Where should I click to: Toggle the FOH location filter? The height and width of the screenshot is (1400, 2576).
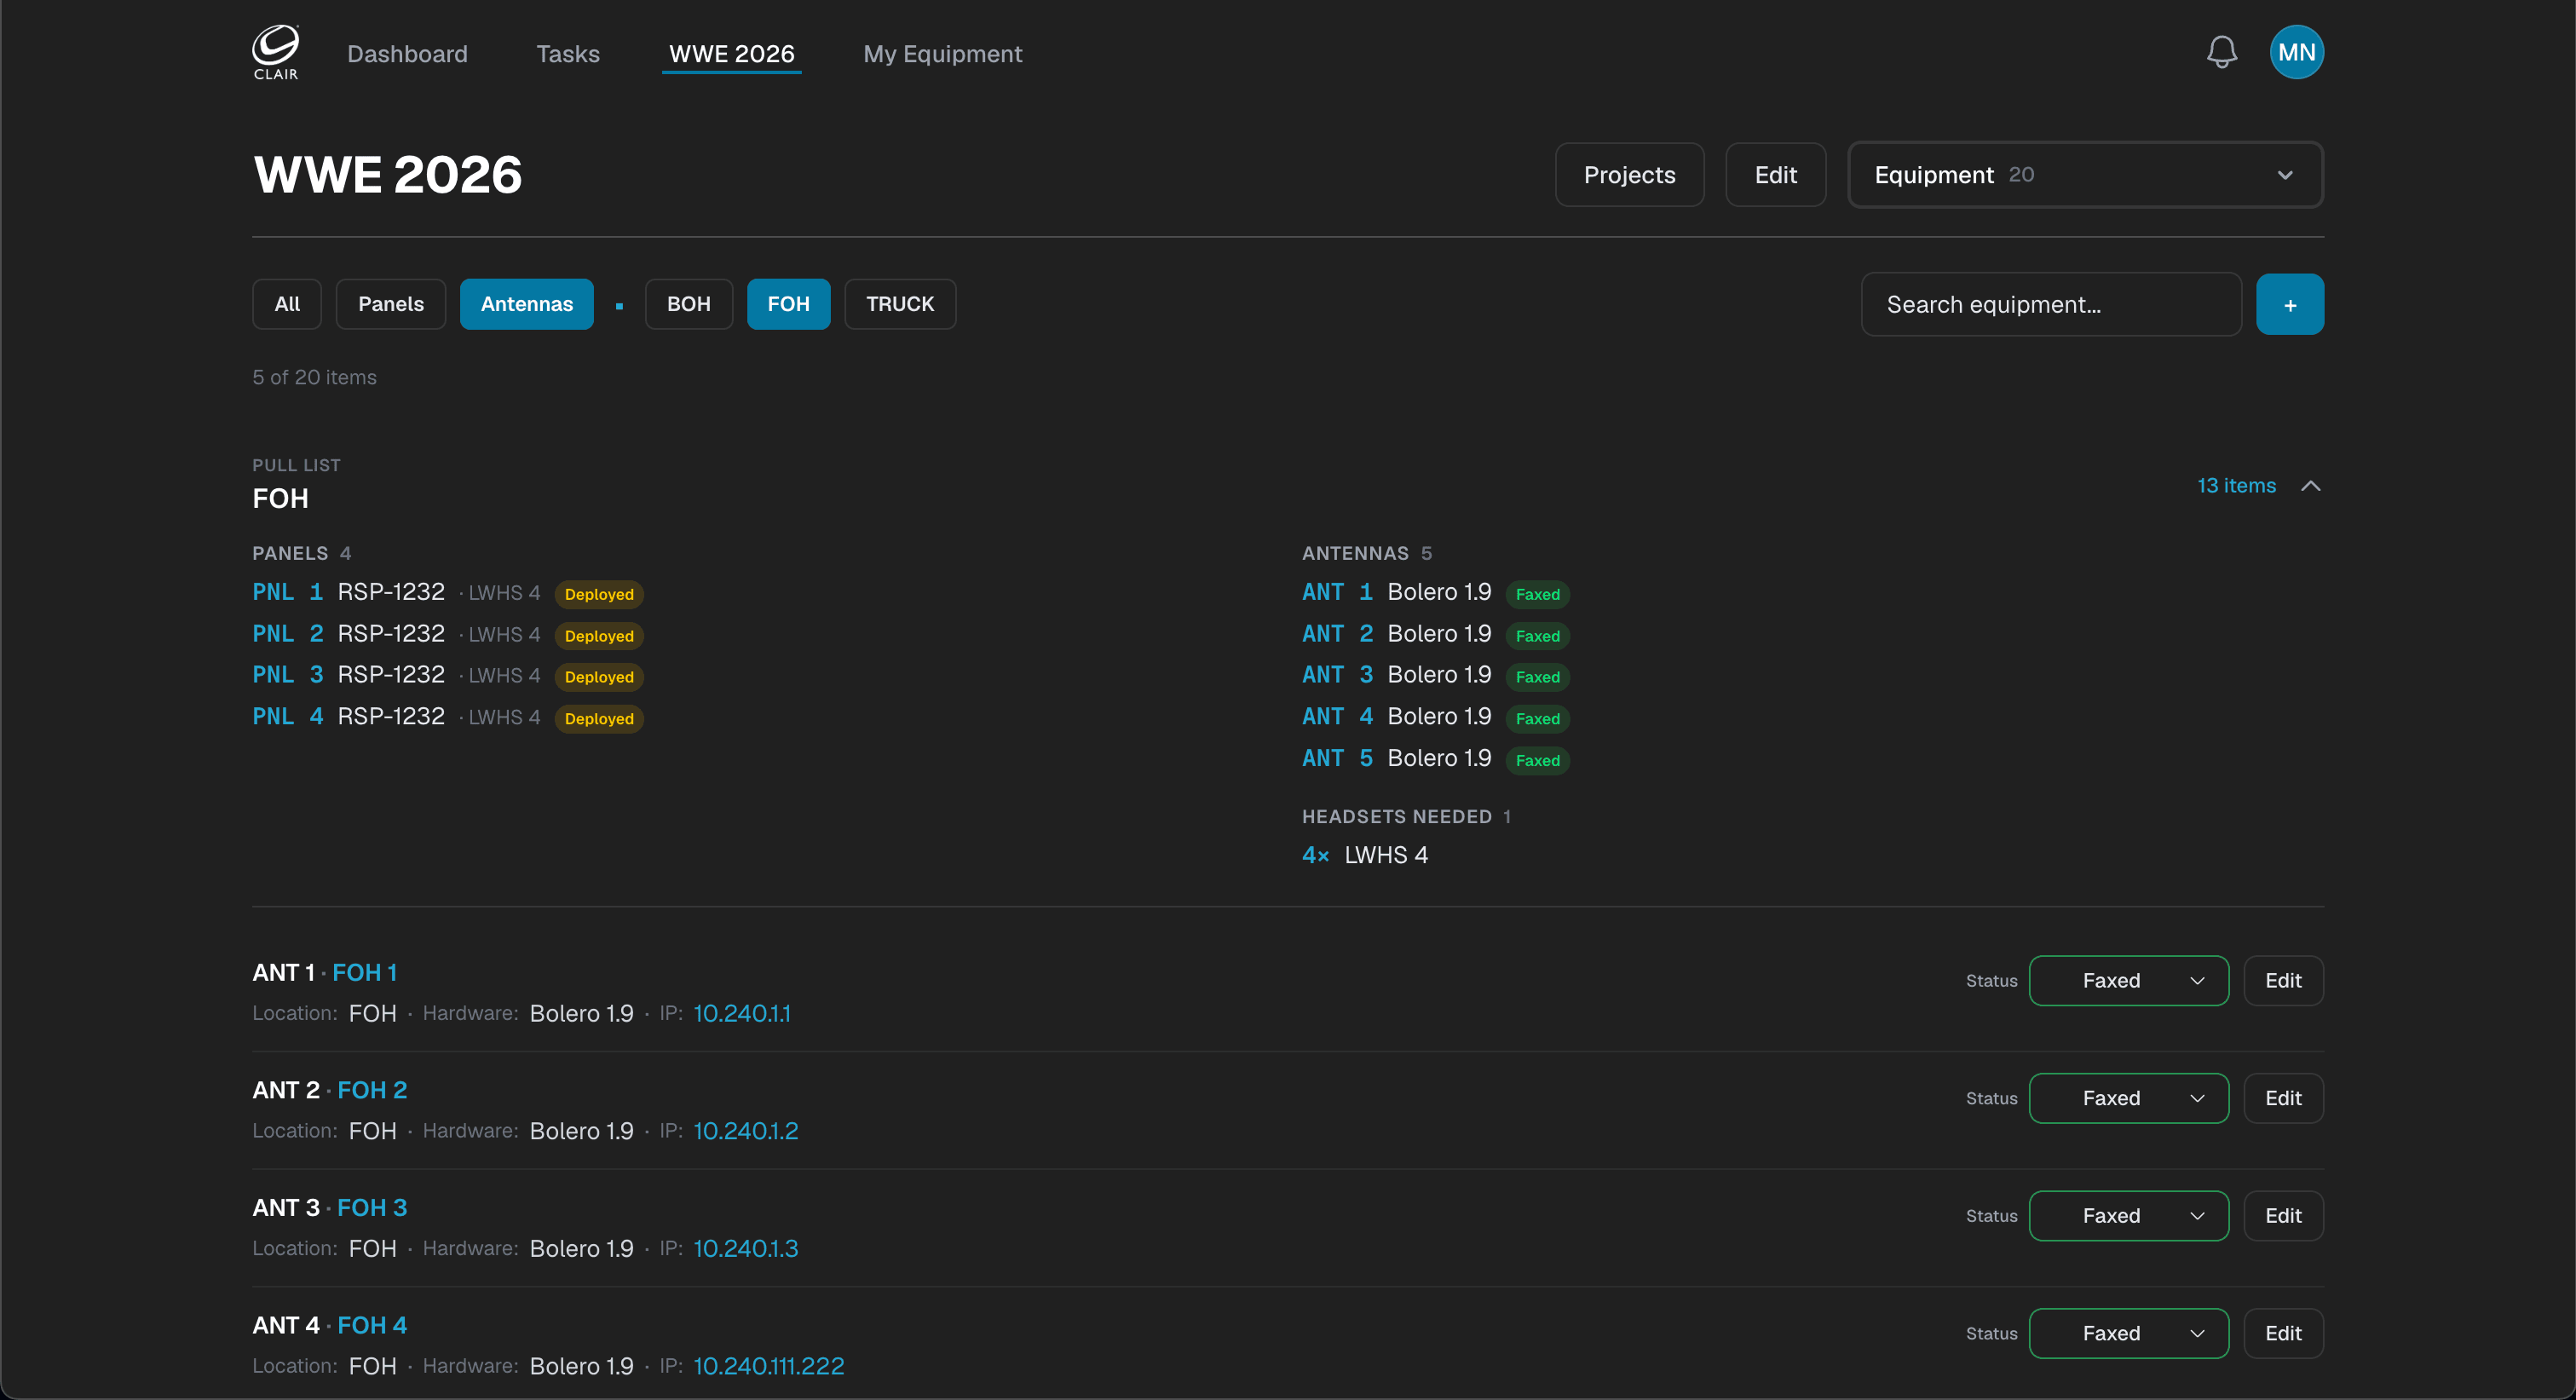[789, 304]
